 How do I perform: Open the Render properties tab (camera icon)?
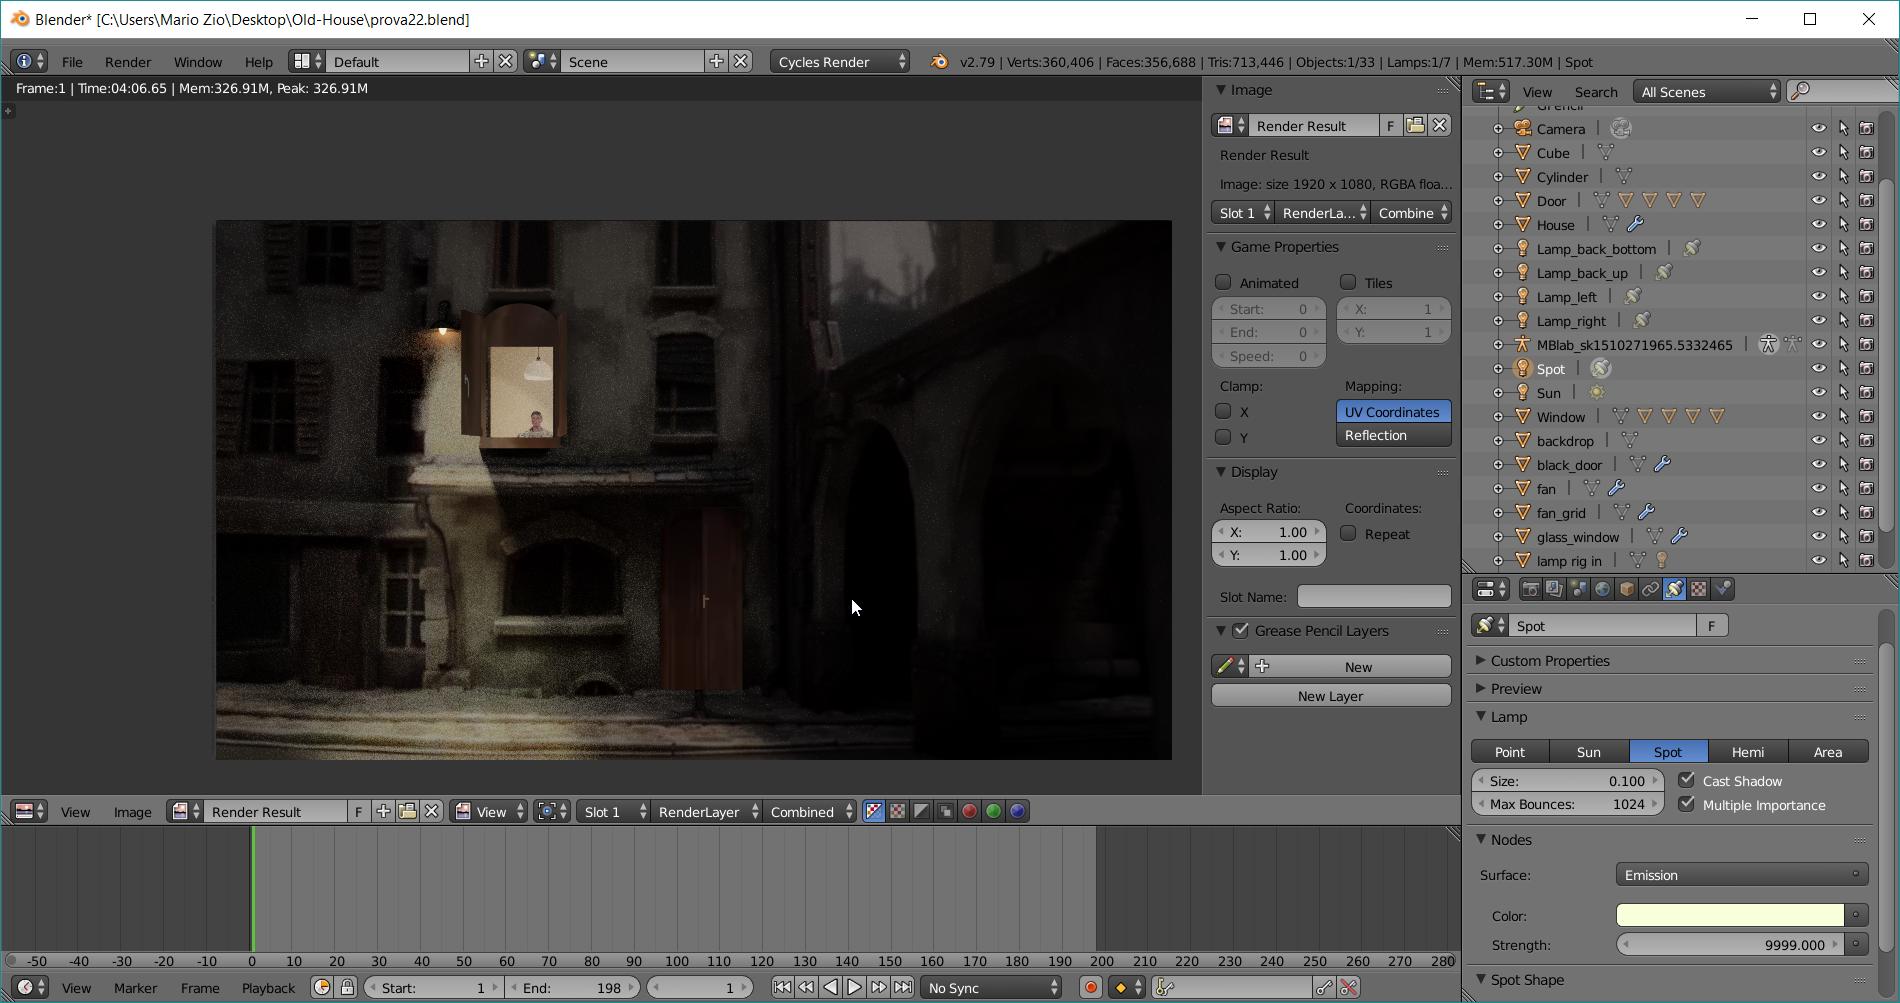[x=1530, y=589]
